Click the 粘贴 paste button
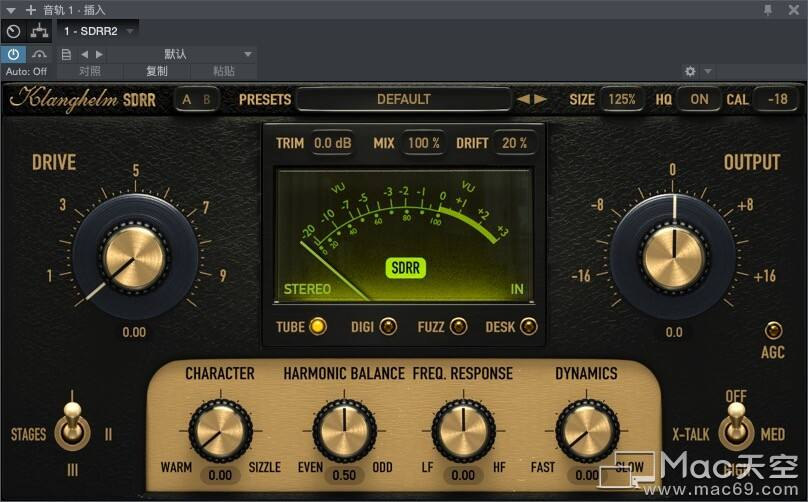The width and height of the screenshot is (808, 502). tap(224, 71)
